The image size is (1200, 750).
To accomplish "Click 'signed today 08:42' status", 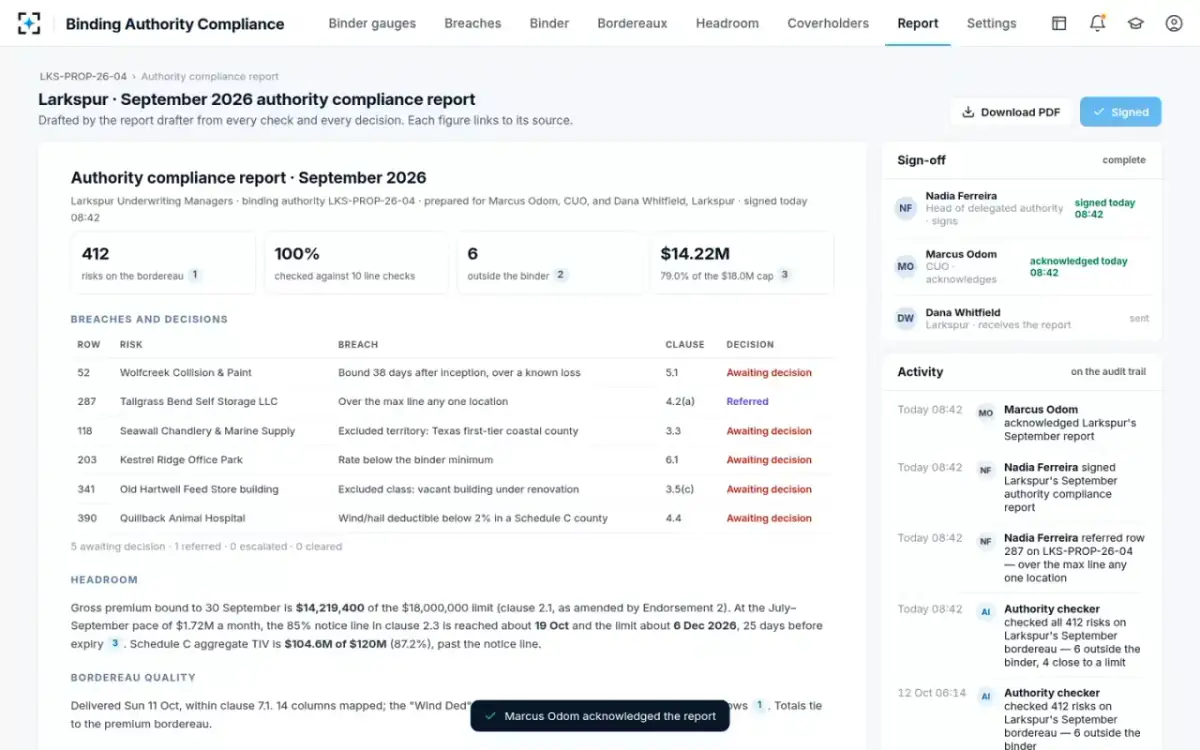I will (x=1105, y=208).
